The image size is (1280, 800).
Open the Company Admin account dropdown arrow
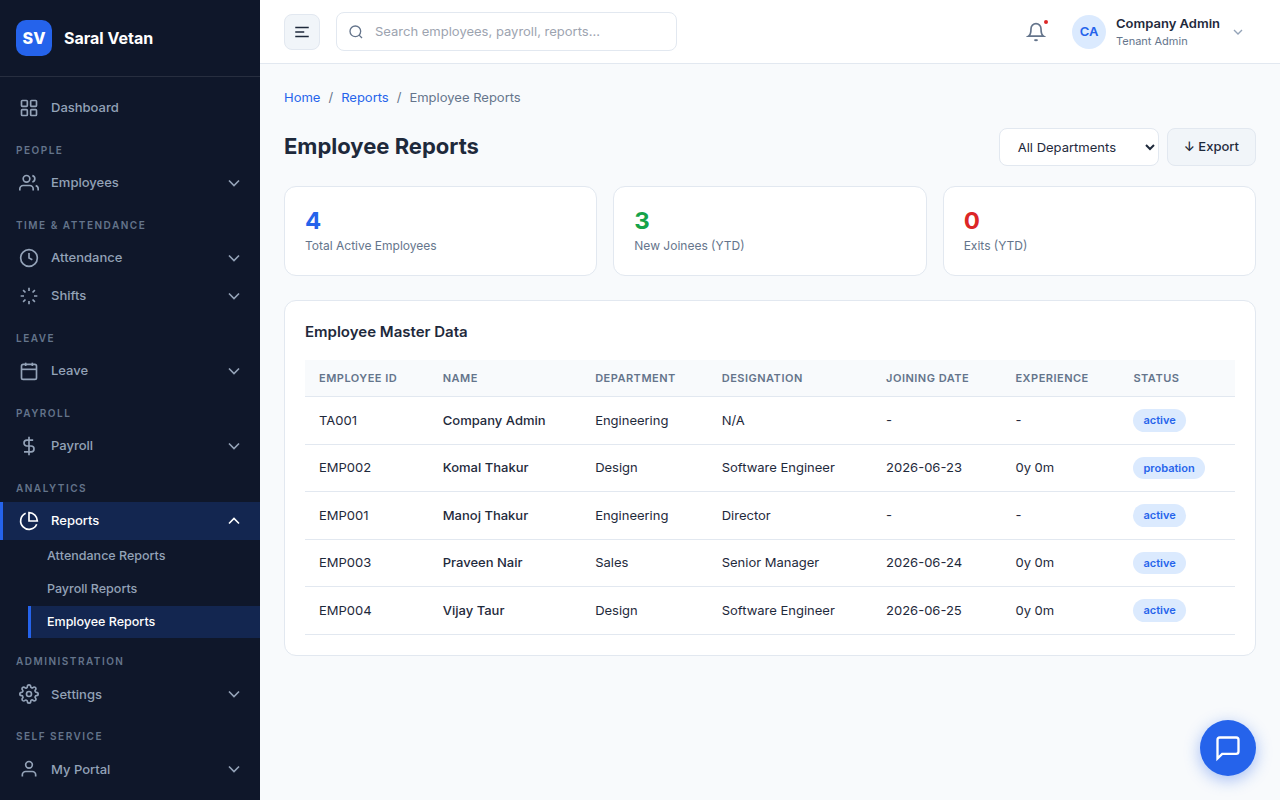point(1238,32)
